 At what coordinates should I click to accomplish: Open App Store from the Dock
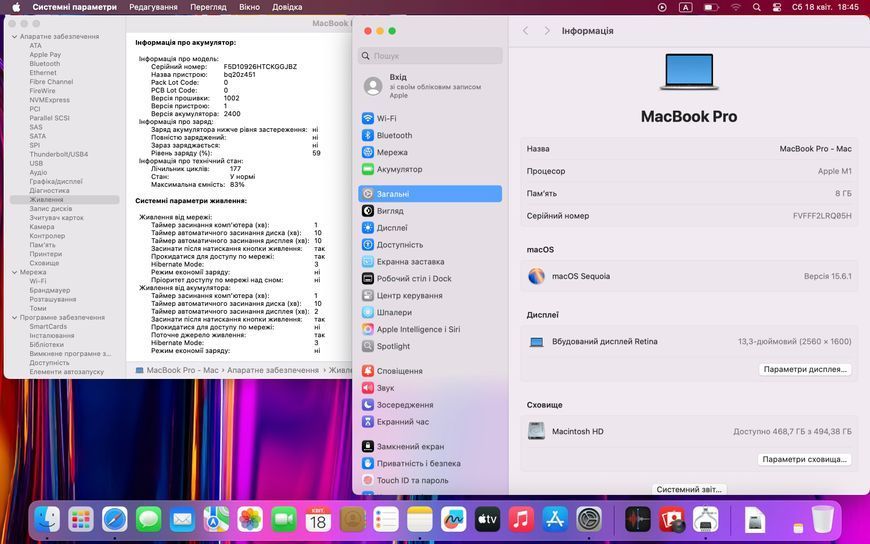pos(555,520)
